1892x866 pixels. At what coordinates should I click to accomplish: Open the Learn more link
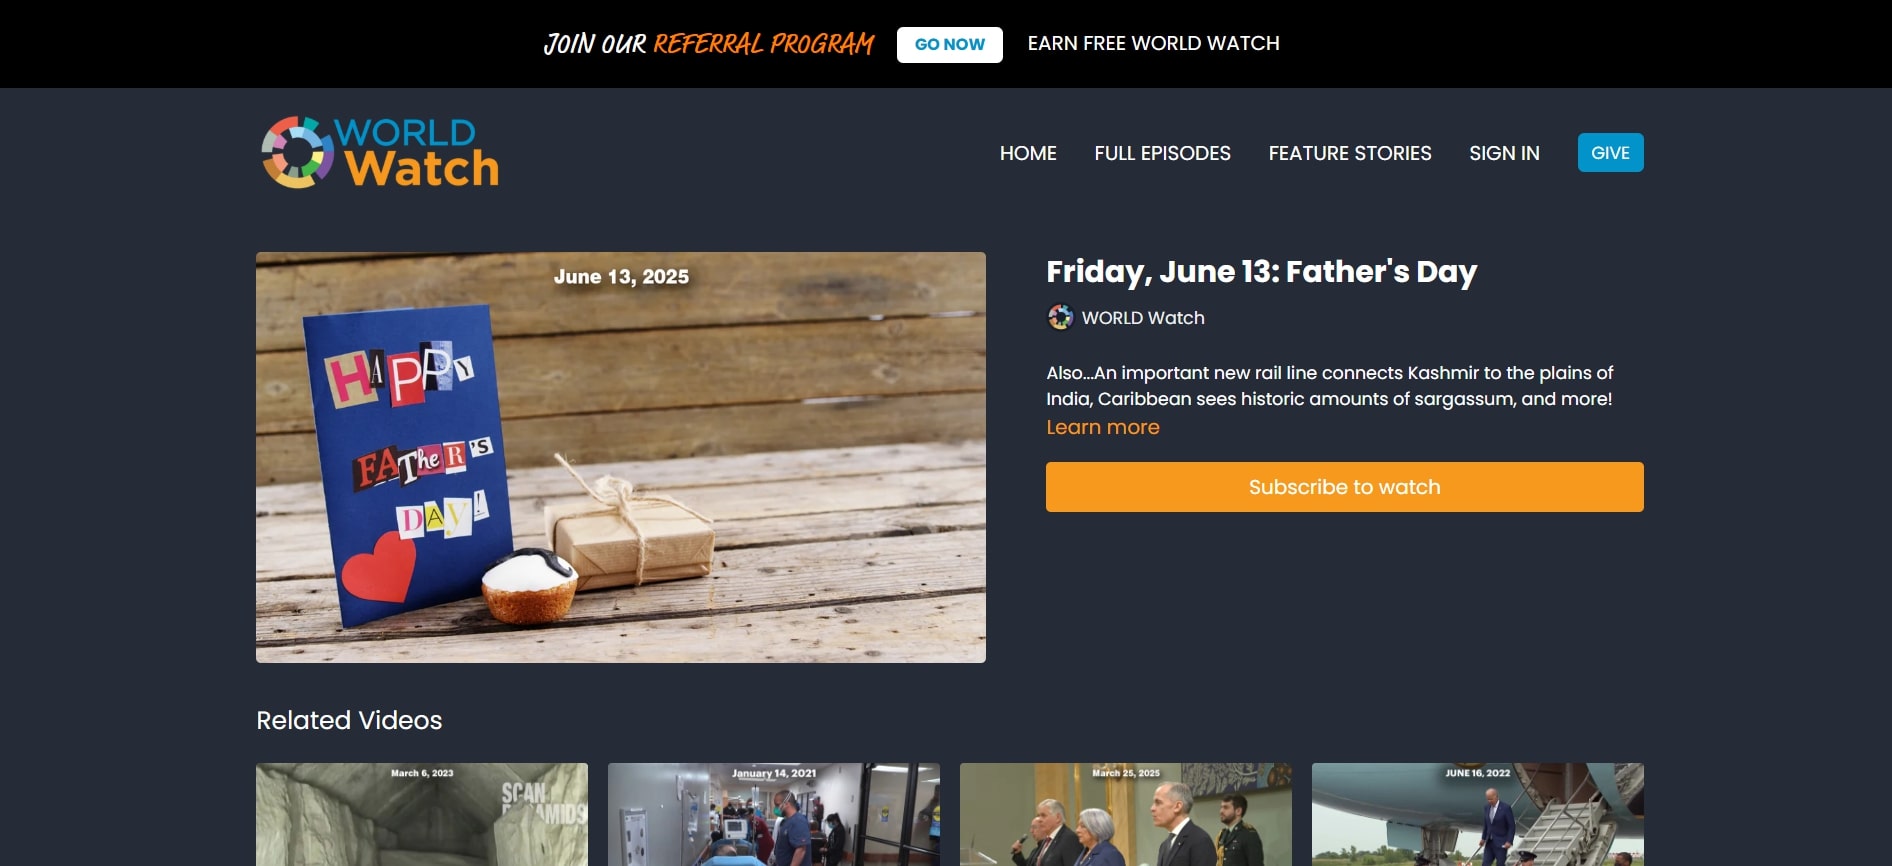pyautogui.click(x=1102, y=427)
